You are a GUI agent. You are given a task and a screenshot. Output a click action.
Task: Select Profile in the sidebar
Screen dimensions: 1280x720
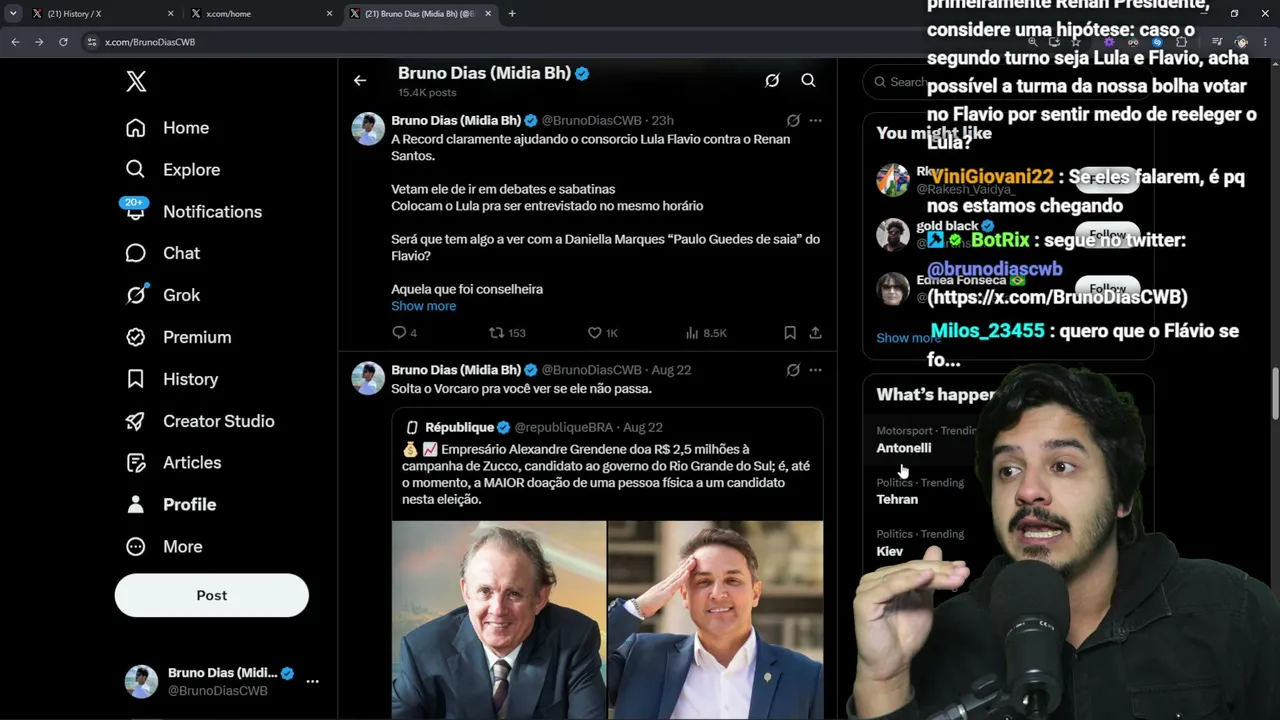click(170, 505)
